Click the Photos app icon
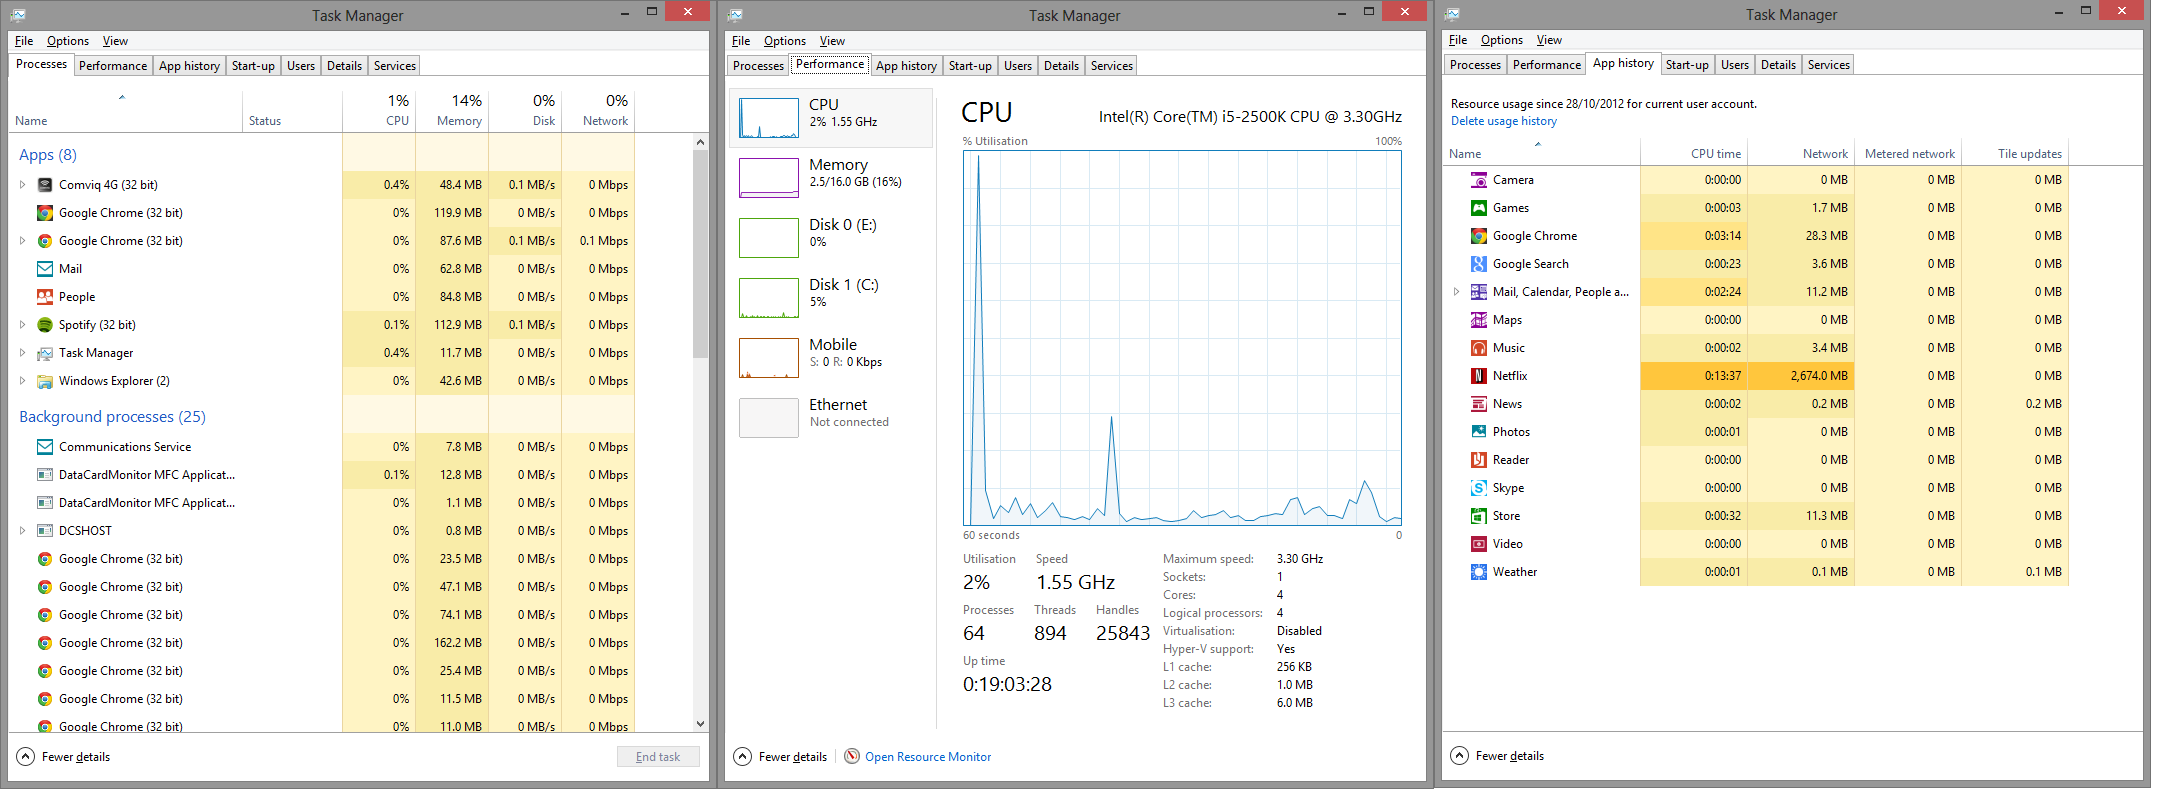Viewport: 2162px width, 790px height. [x=1479, y=432]
